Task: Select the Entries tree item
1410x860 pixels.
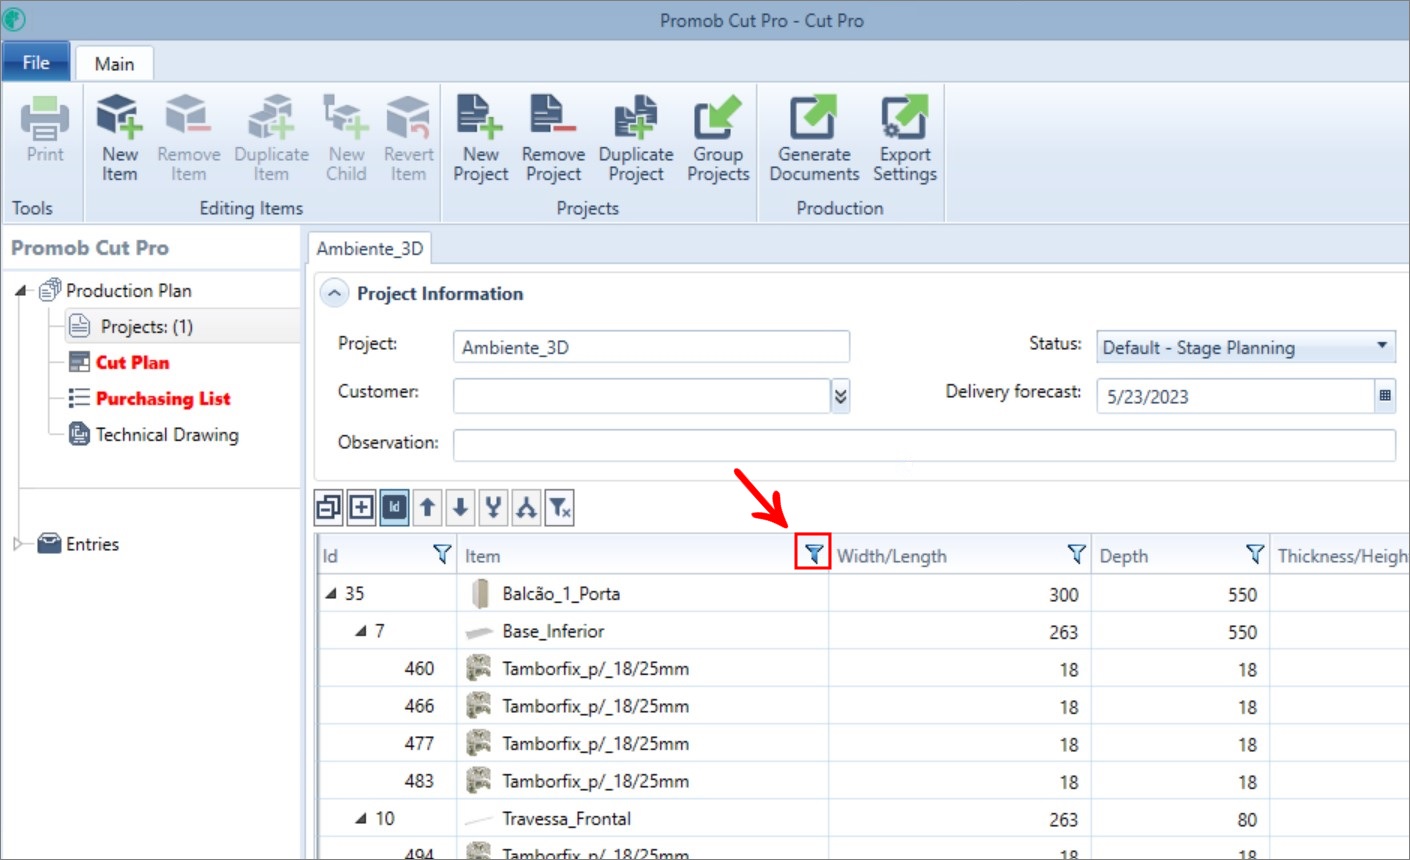Action: pyautogui.click(x=92, y=544)
